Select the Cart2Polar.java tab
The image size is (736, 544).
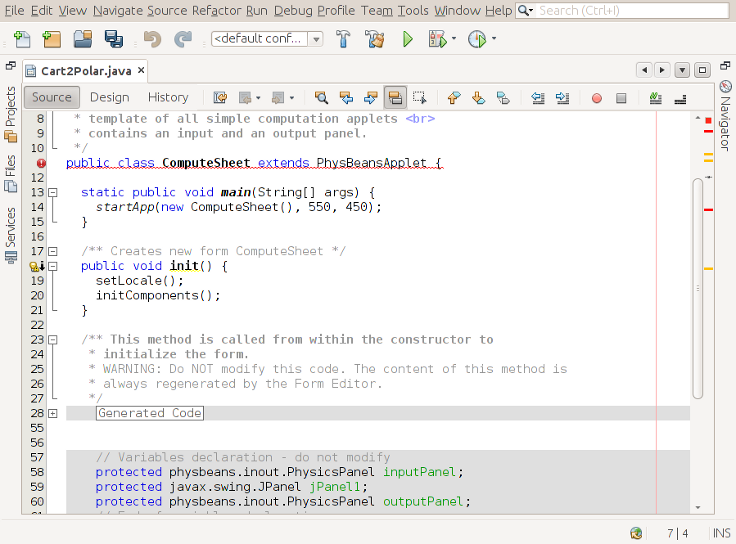pyautogui.click(x=86, y=71)
